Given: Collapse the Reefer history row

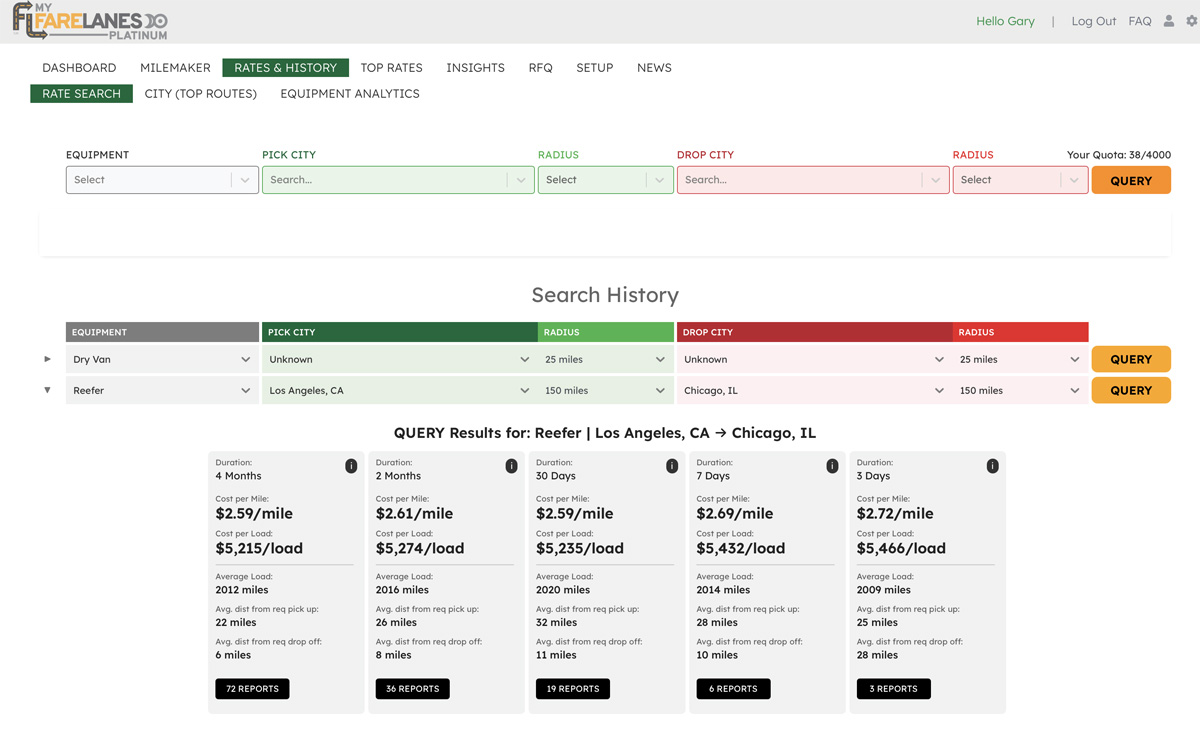Looking at the screenshot, I should point(47,390).
